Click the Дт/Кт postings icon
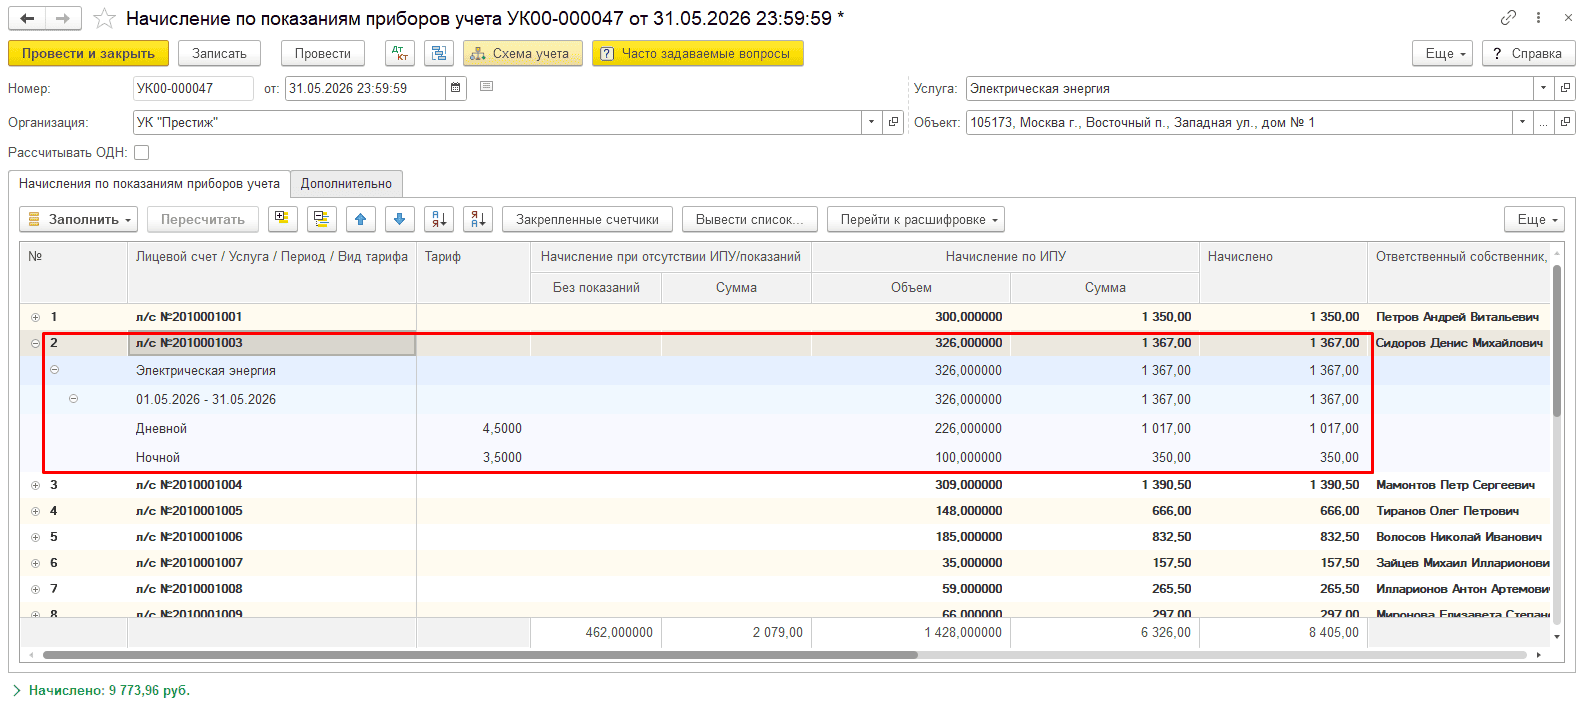This screenshot has width=1585, height=704. (400, 54)
